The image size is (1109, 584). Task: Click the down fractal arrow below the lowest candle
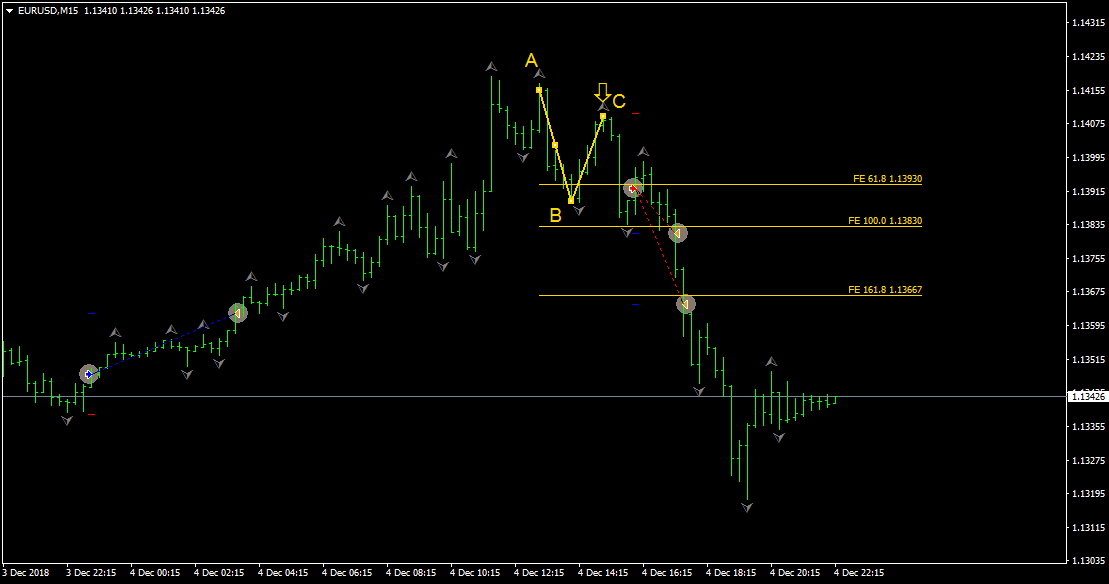(x=747, y=507)
